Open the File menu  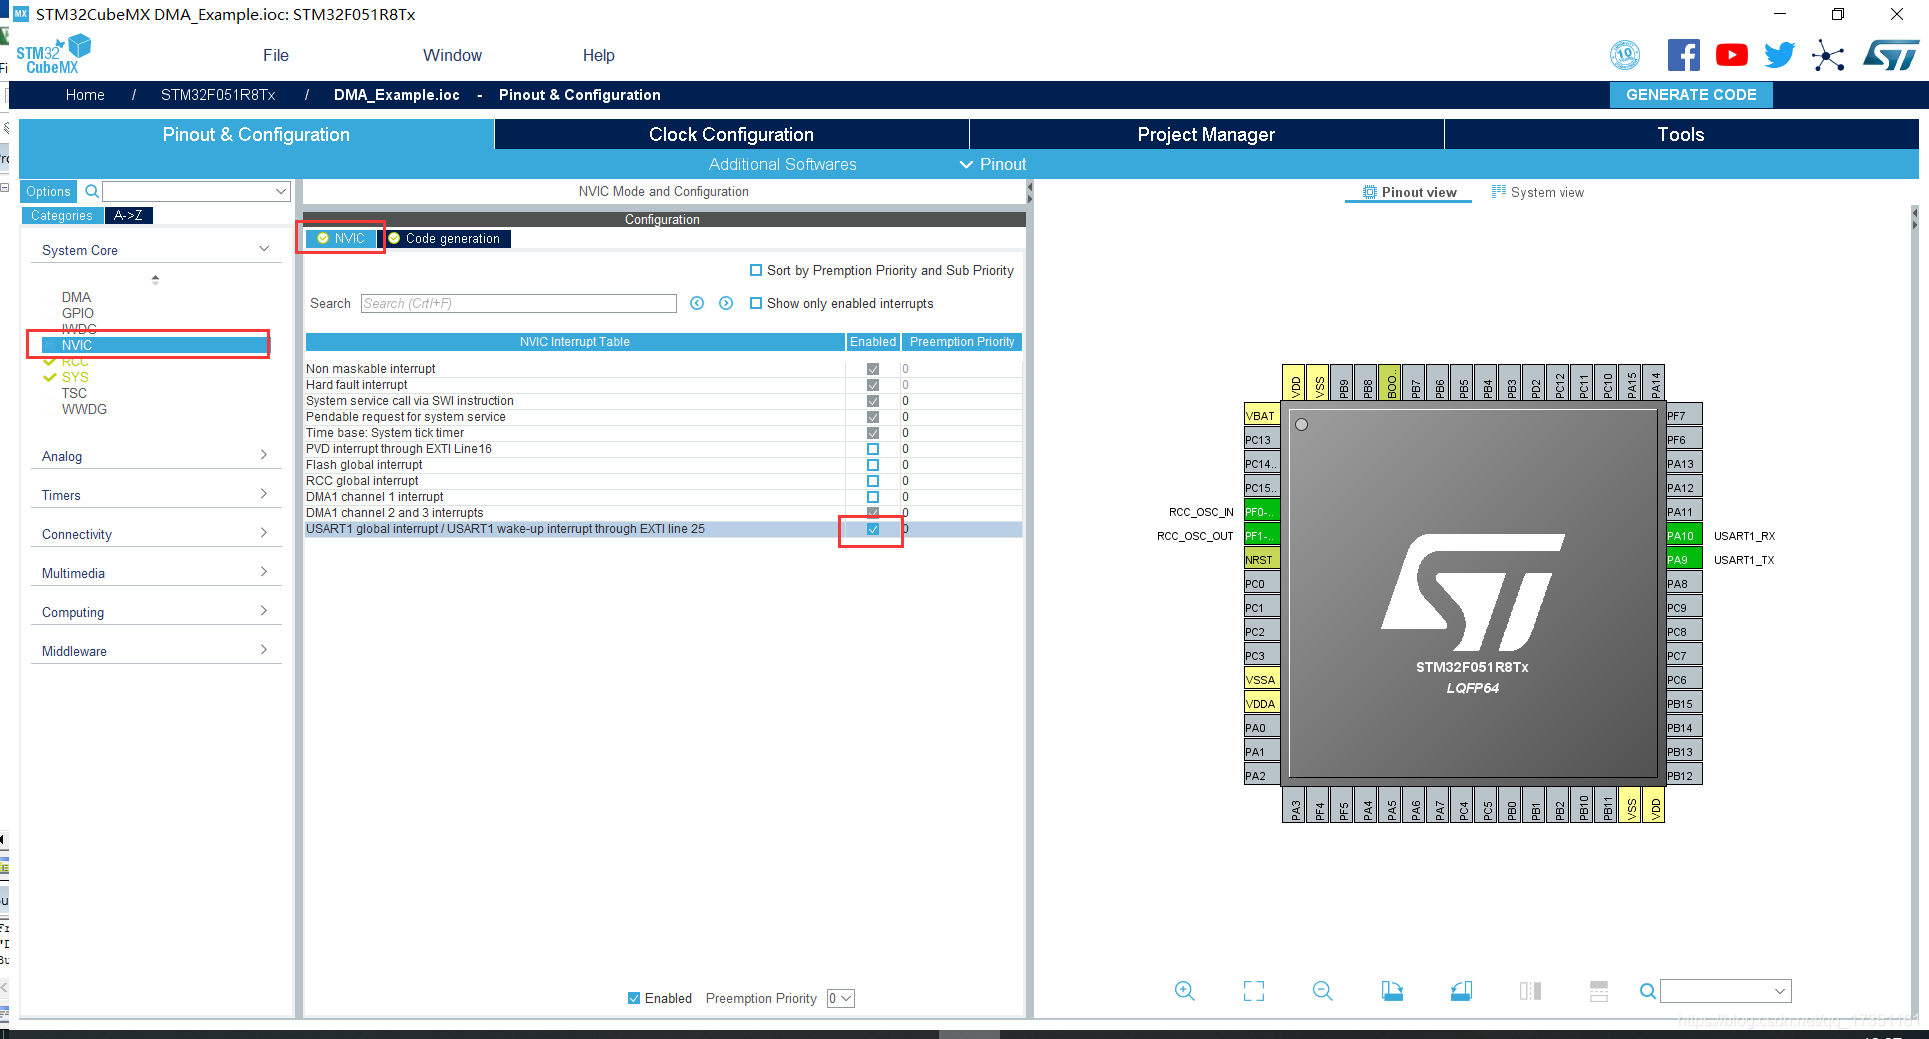pyautogui.click(x=276, y=55)
